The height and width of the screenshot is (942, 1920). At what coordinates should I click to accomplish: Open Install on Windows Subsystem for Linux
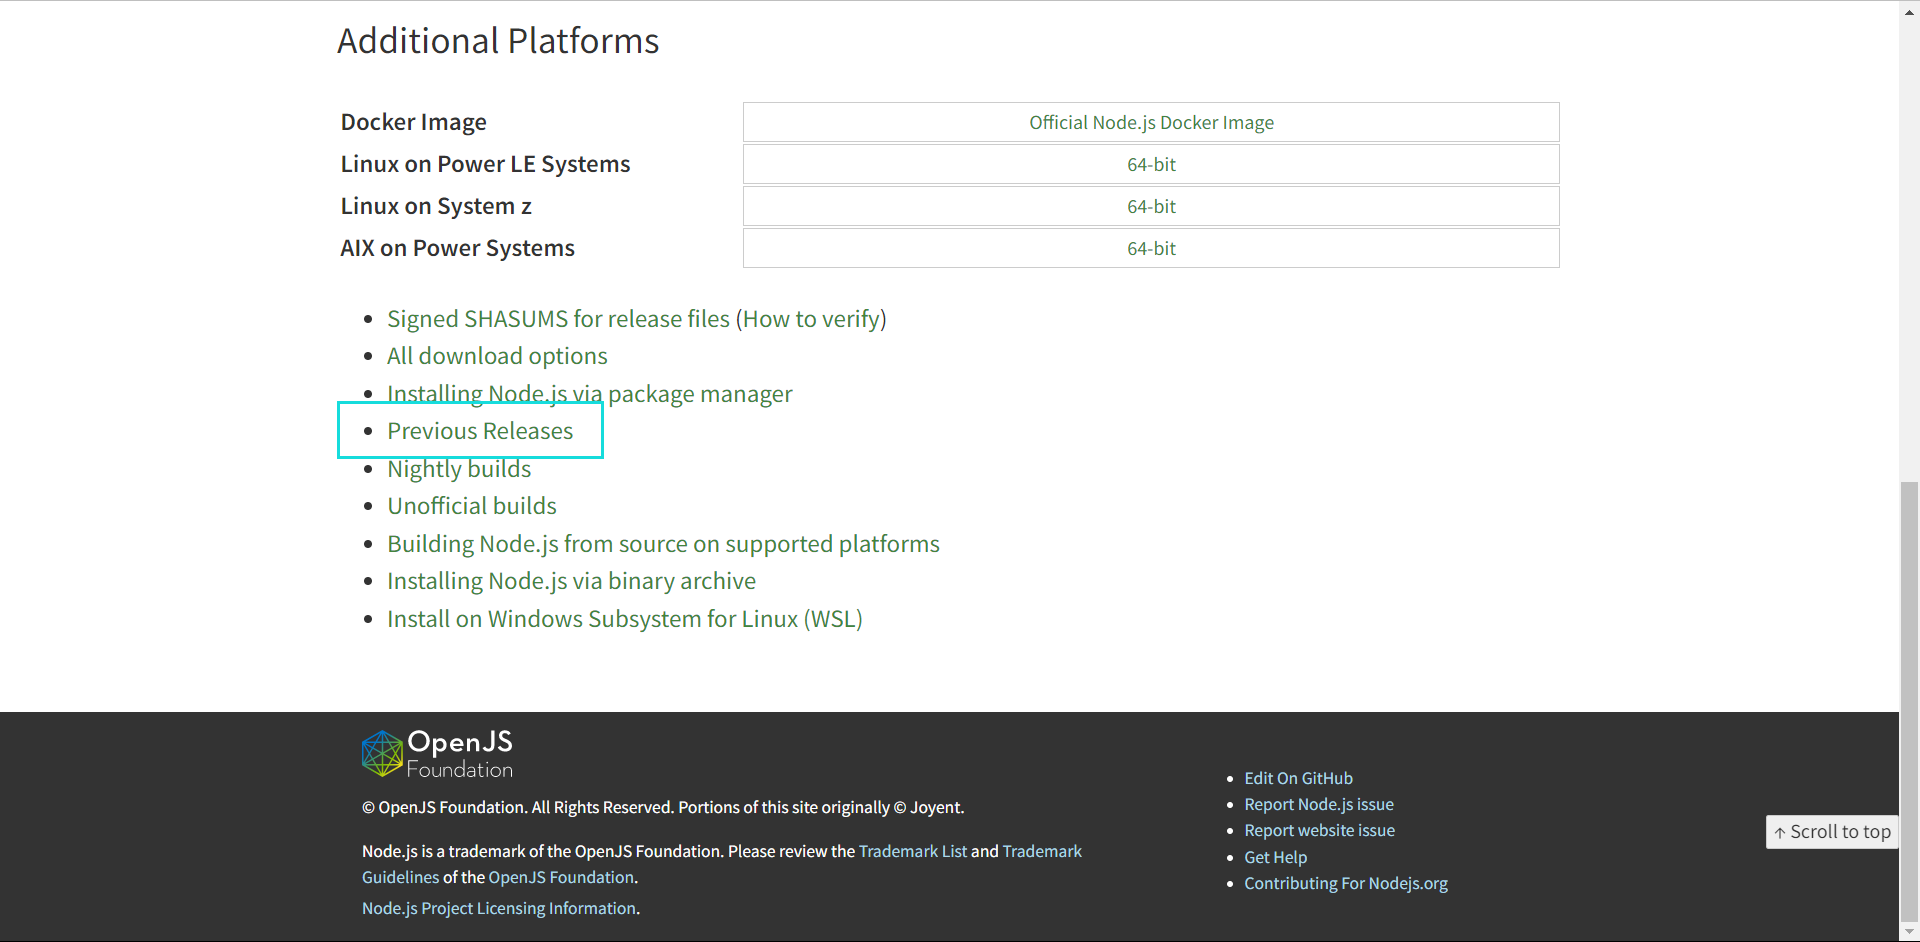[x=625, y=619]
